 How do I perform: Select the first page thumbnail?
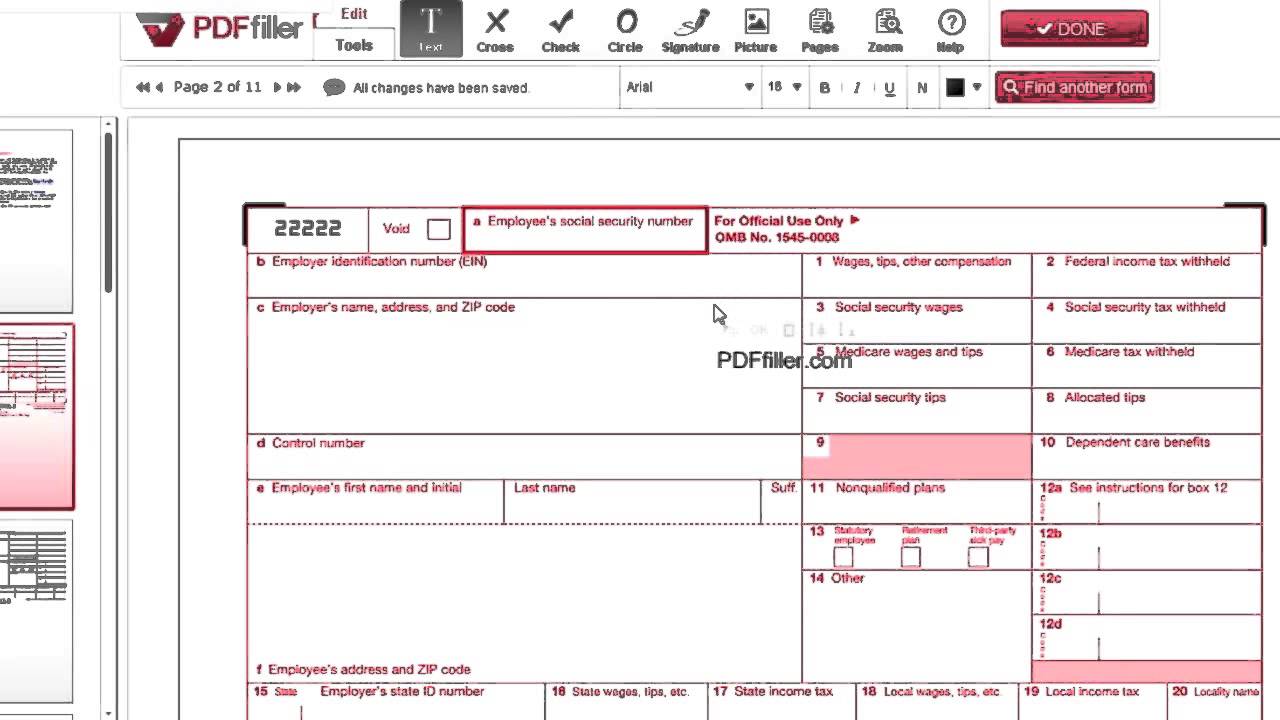[x=36, y=221]
